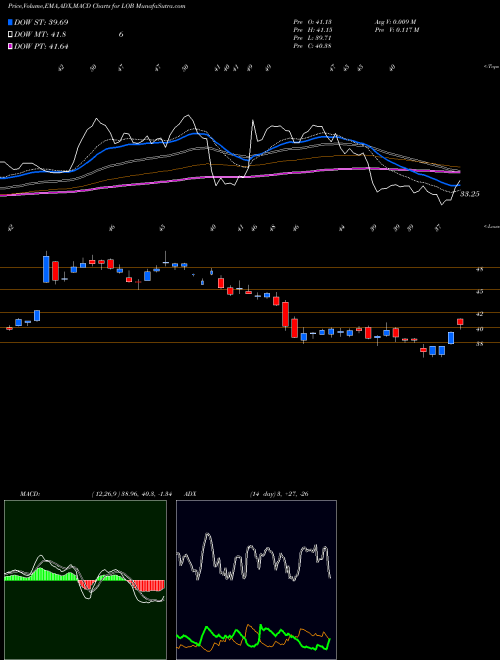Click the 'Pre L: 39.71' low value
The image size is (500, 660).
[313, 38]
